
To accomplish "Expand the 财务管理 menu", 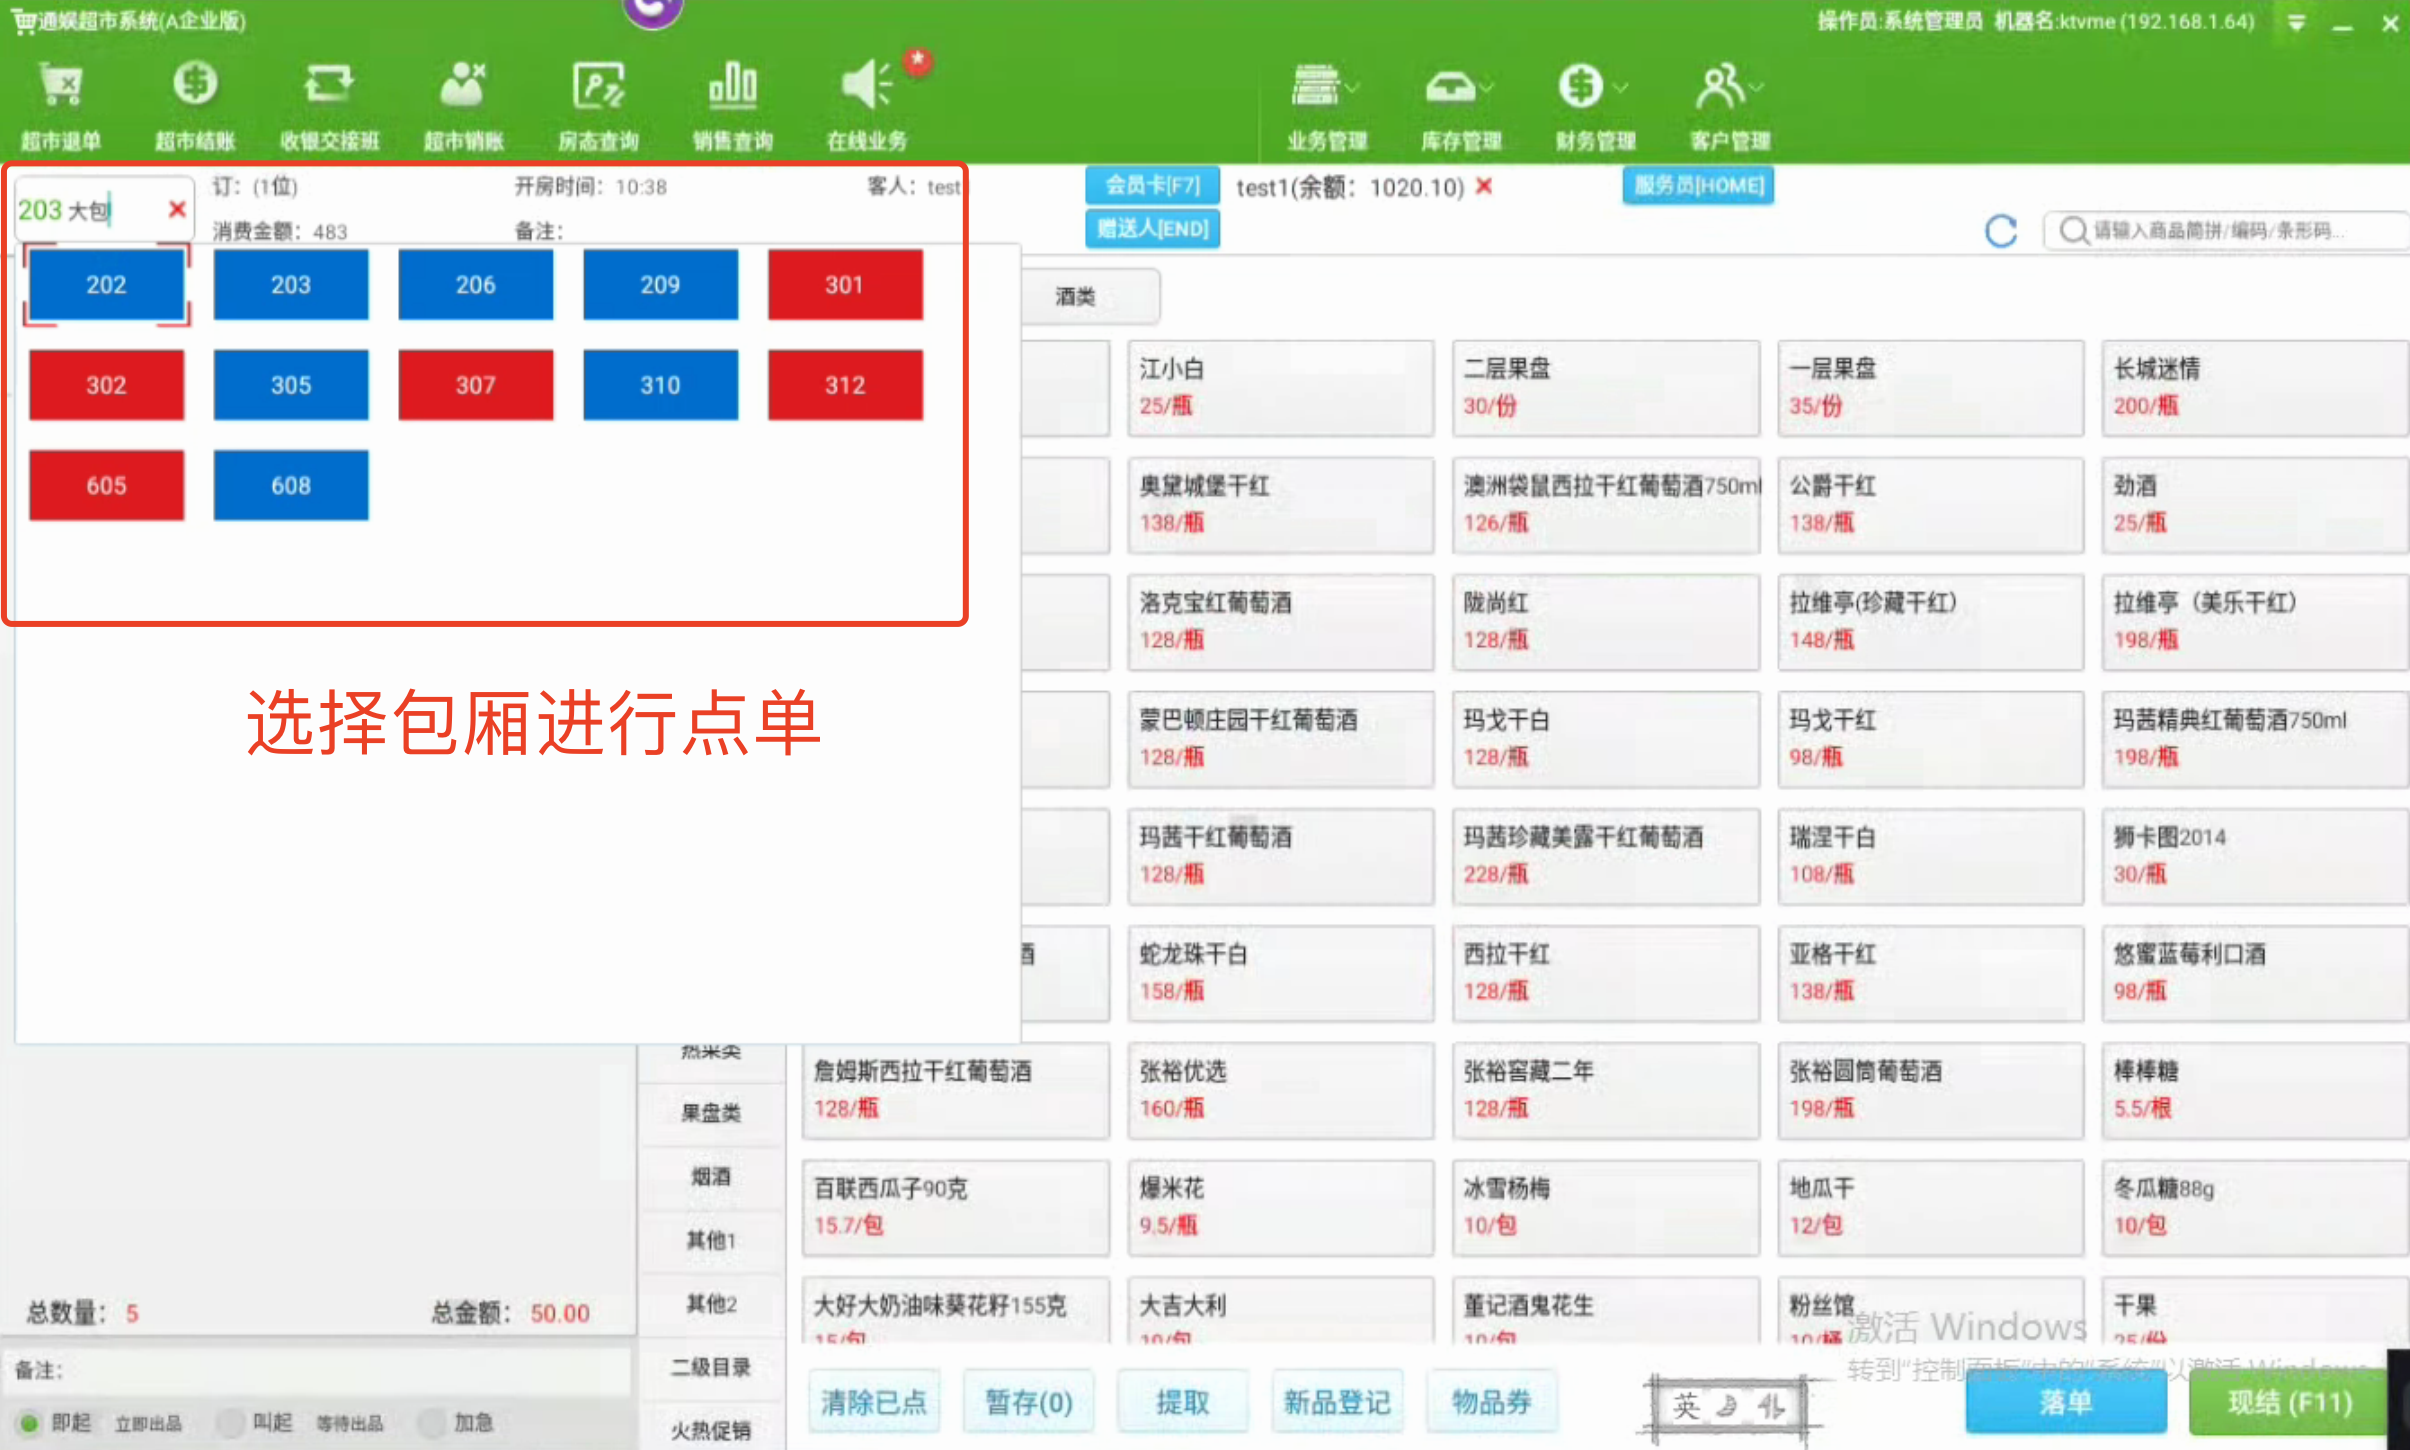I will pos(1595,106).
